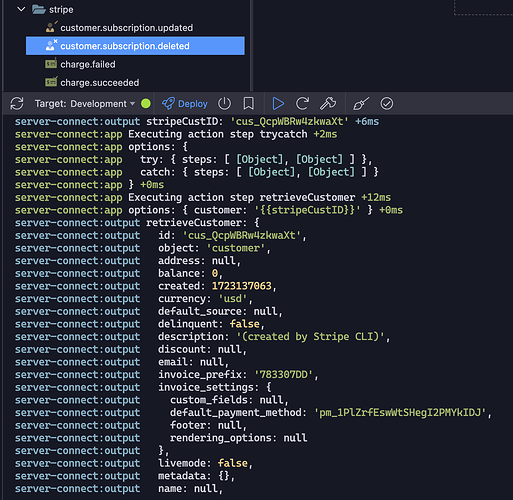Click the 'catch: { steps:' log line

pos(196,172)
